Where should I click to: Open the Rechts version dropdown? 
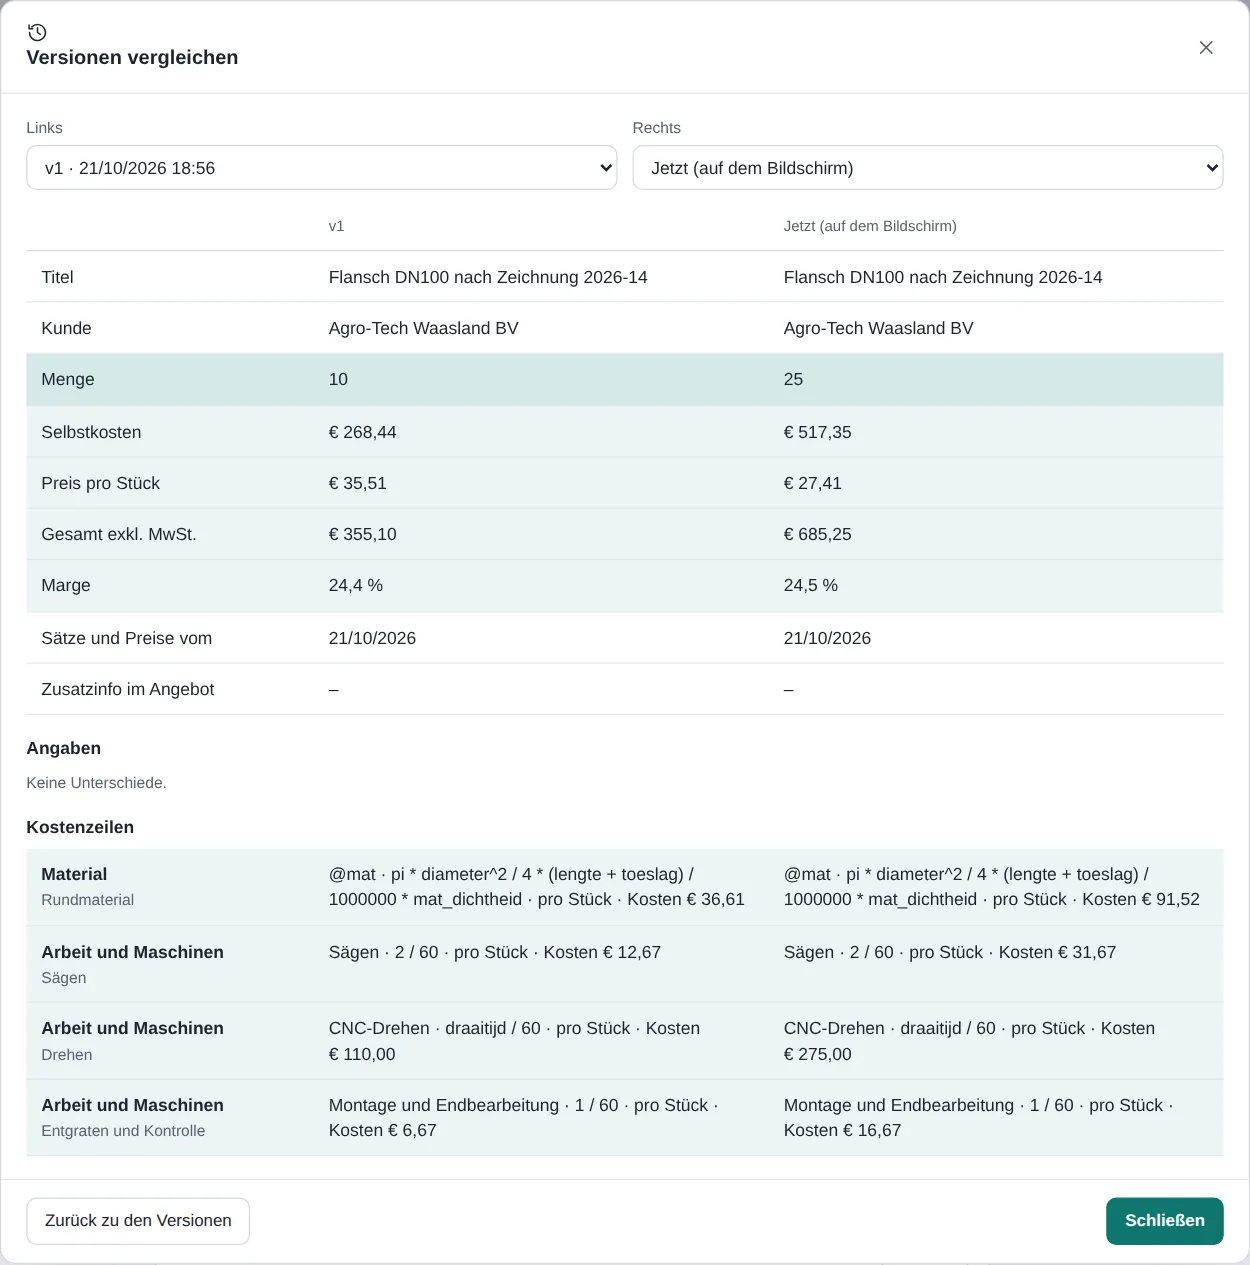(927, 168)
